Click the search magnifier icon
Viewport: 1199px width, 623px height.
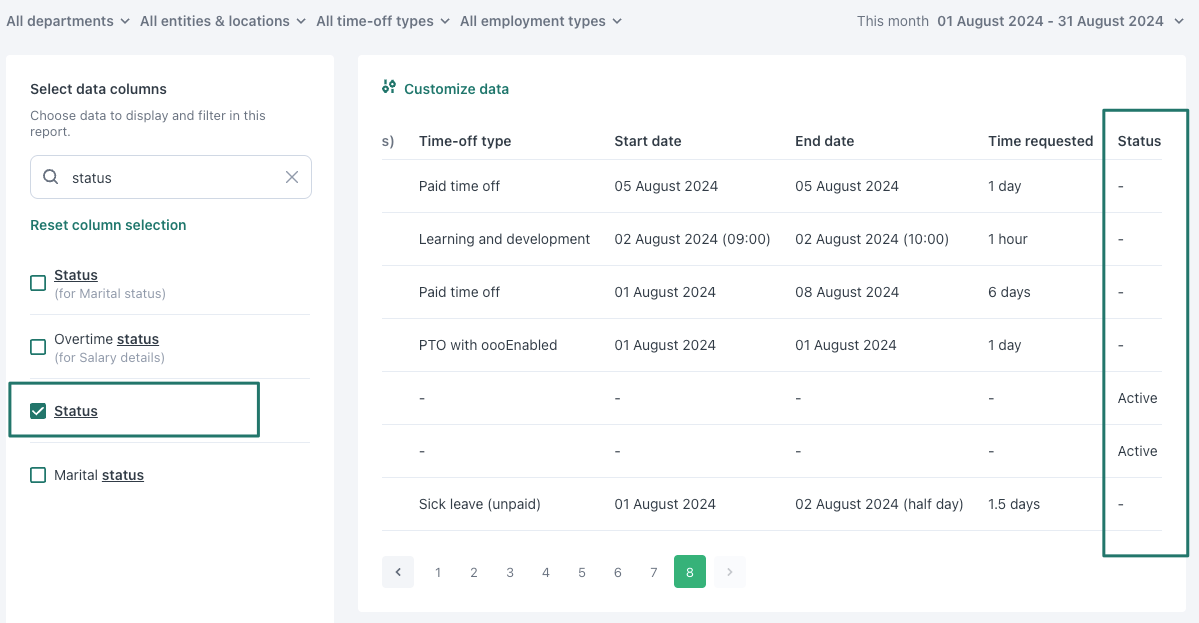50,176
